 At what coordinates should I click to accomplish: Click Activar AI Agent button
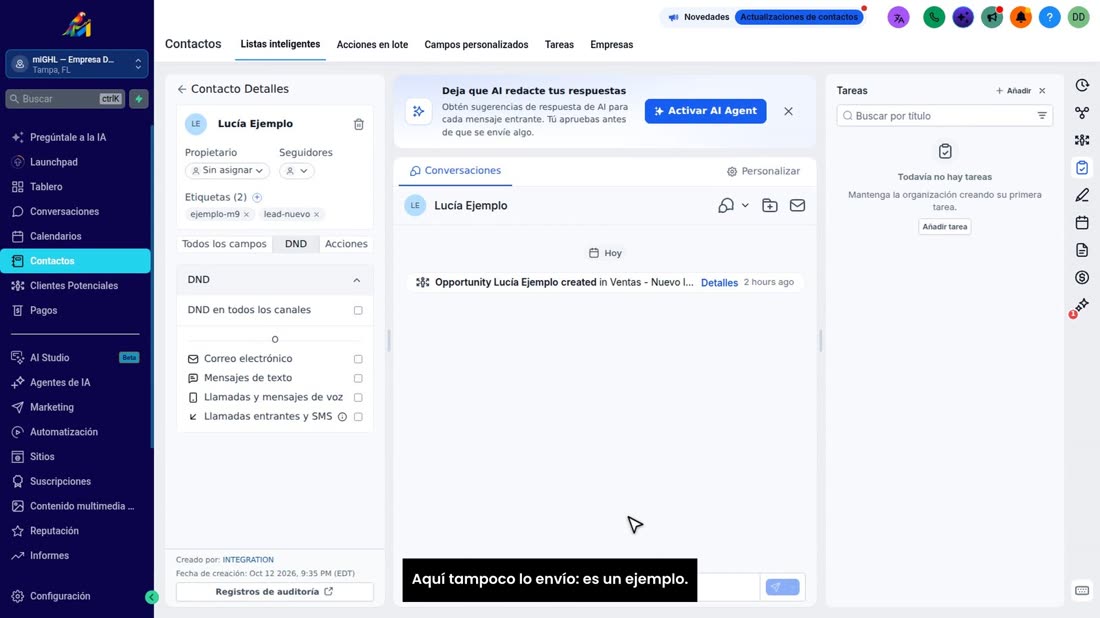pos(705,111)
